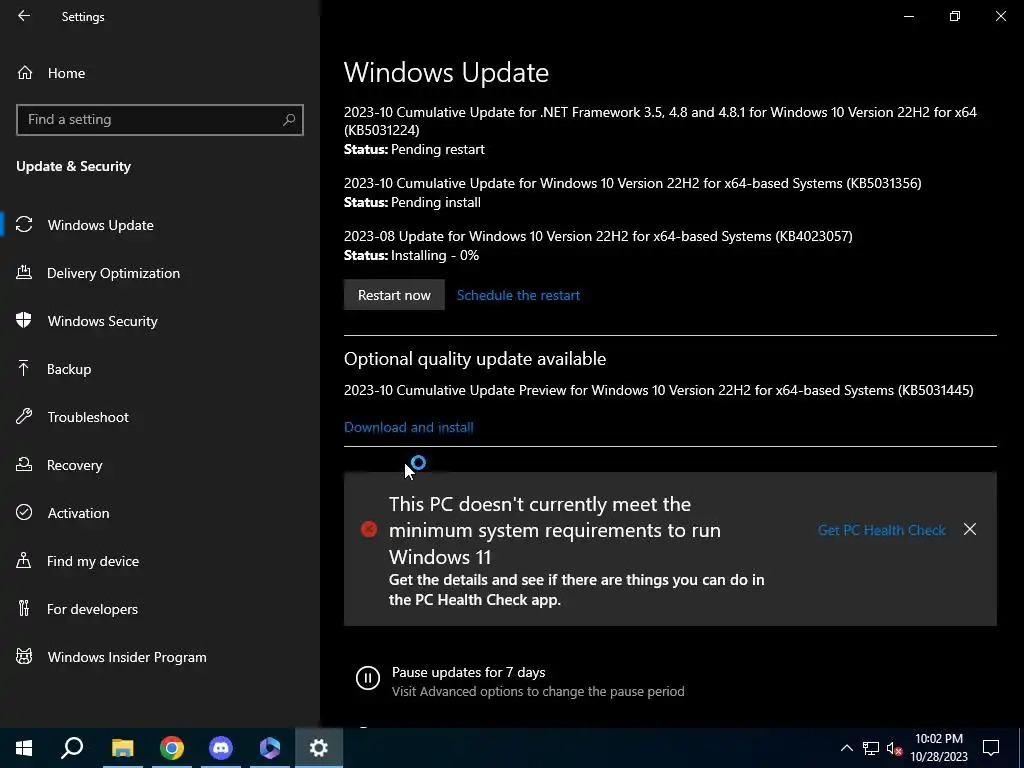Click Get PC Health Check link

click(x=882, y=530)
